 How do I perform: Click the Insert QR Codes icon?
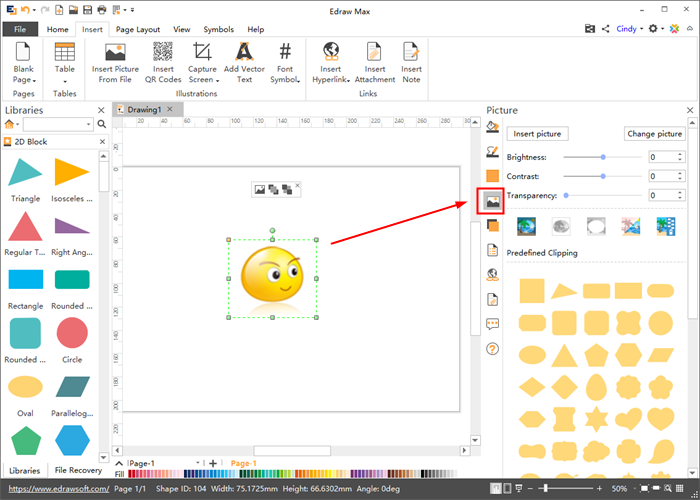point(162,52)
